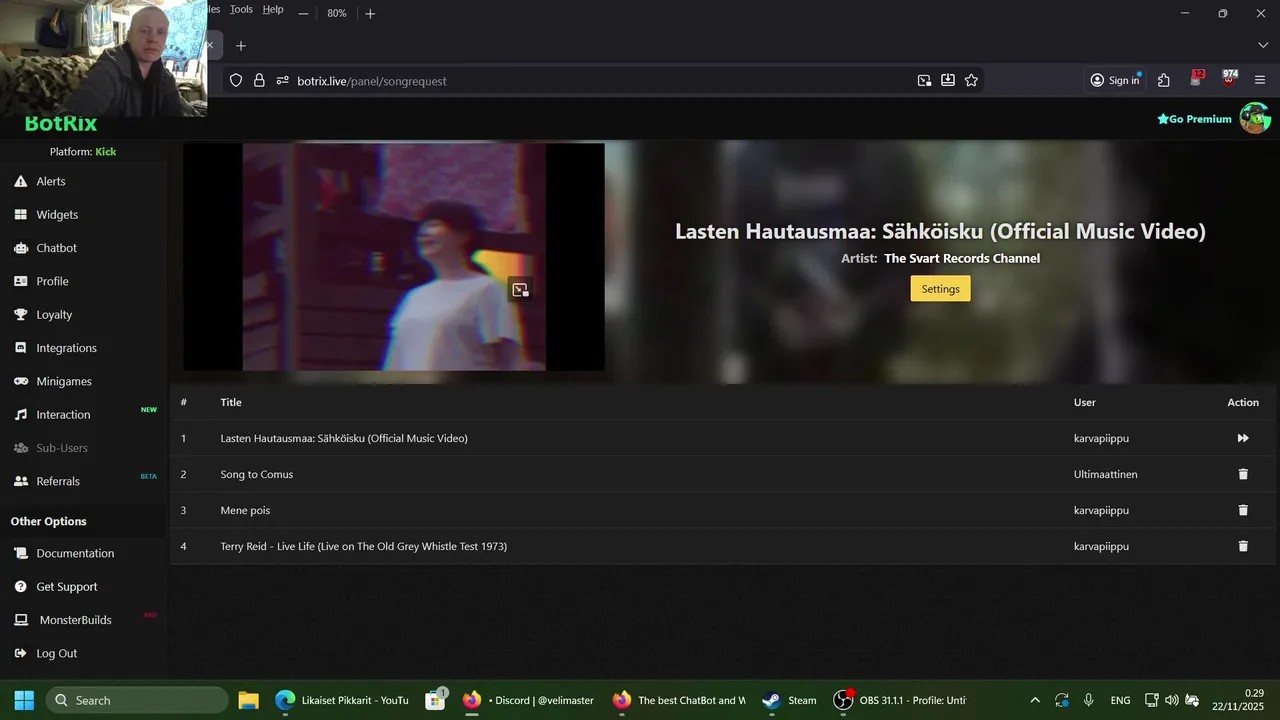Open the Help menu
The width and height of the screenshot is (1280, 720).
273,9
